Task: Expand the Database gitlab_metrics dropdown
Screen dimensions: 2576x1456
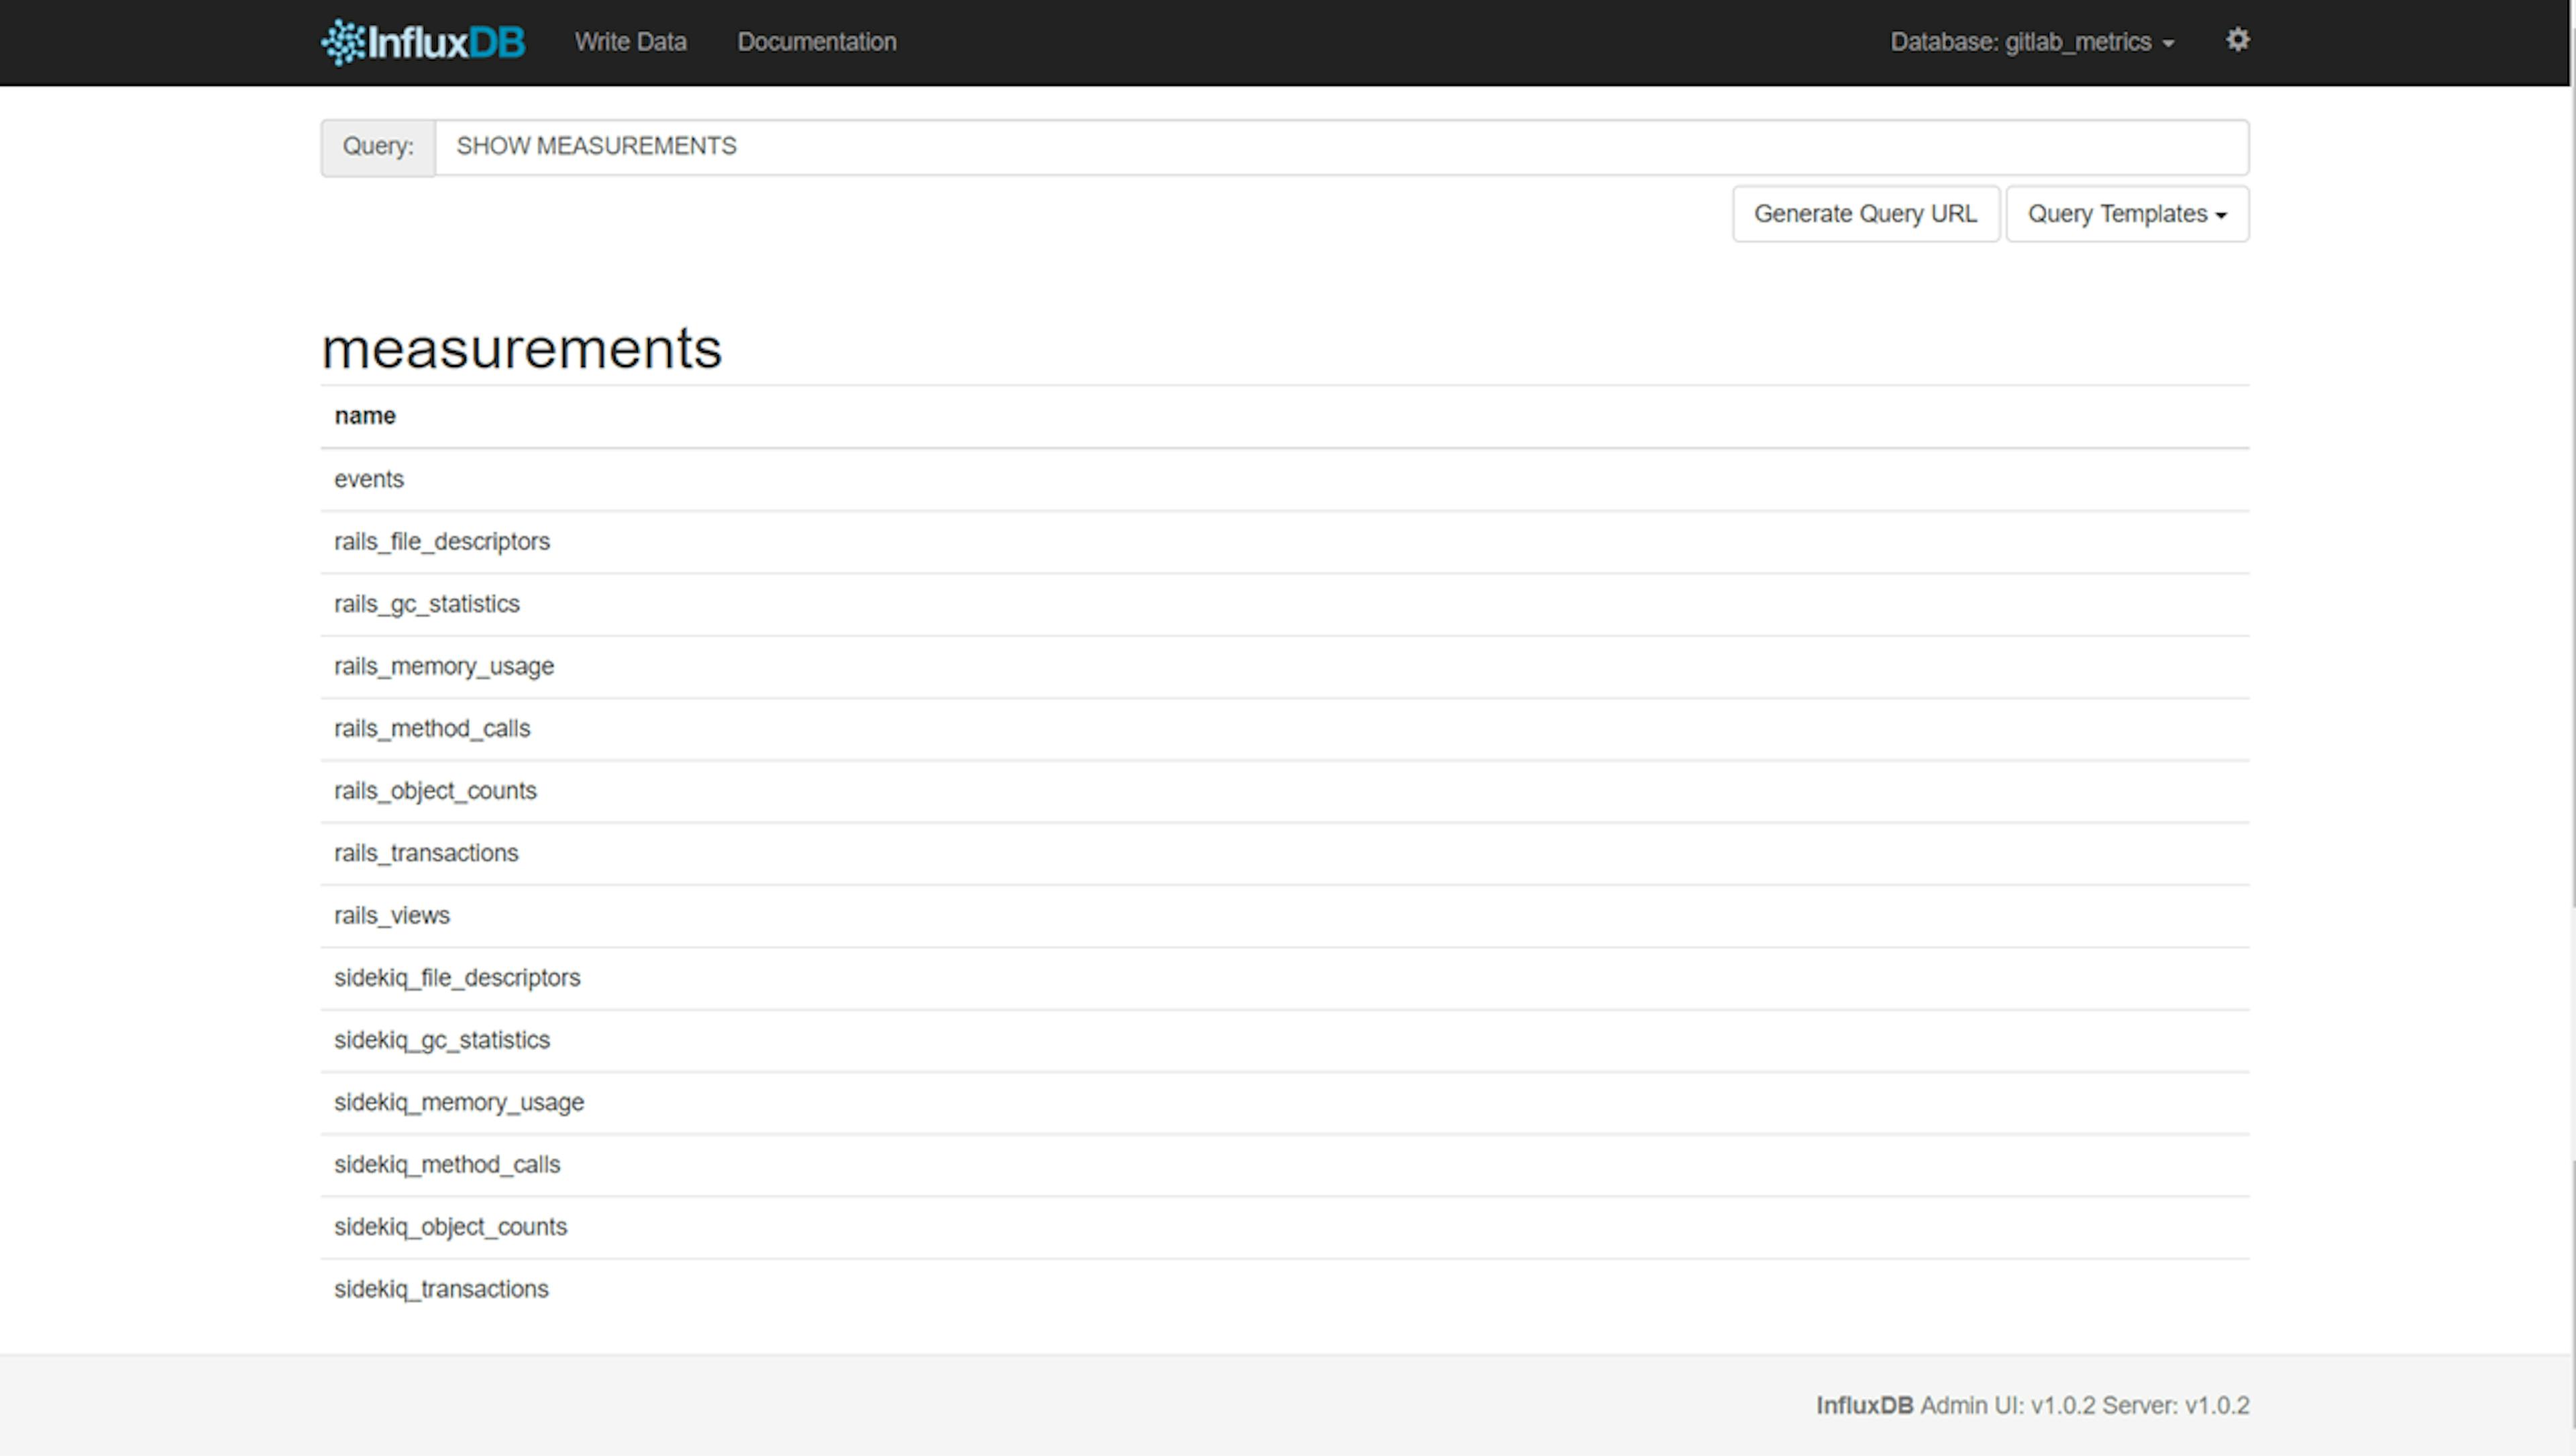Action: pos(2032,42)
